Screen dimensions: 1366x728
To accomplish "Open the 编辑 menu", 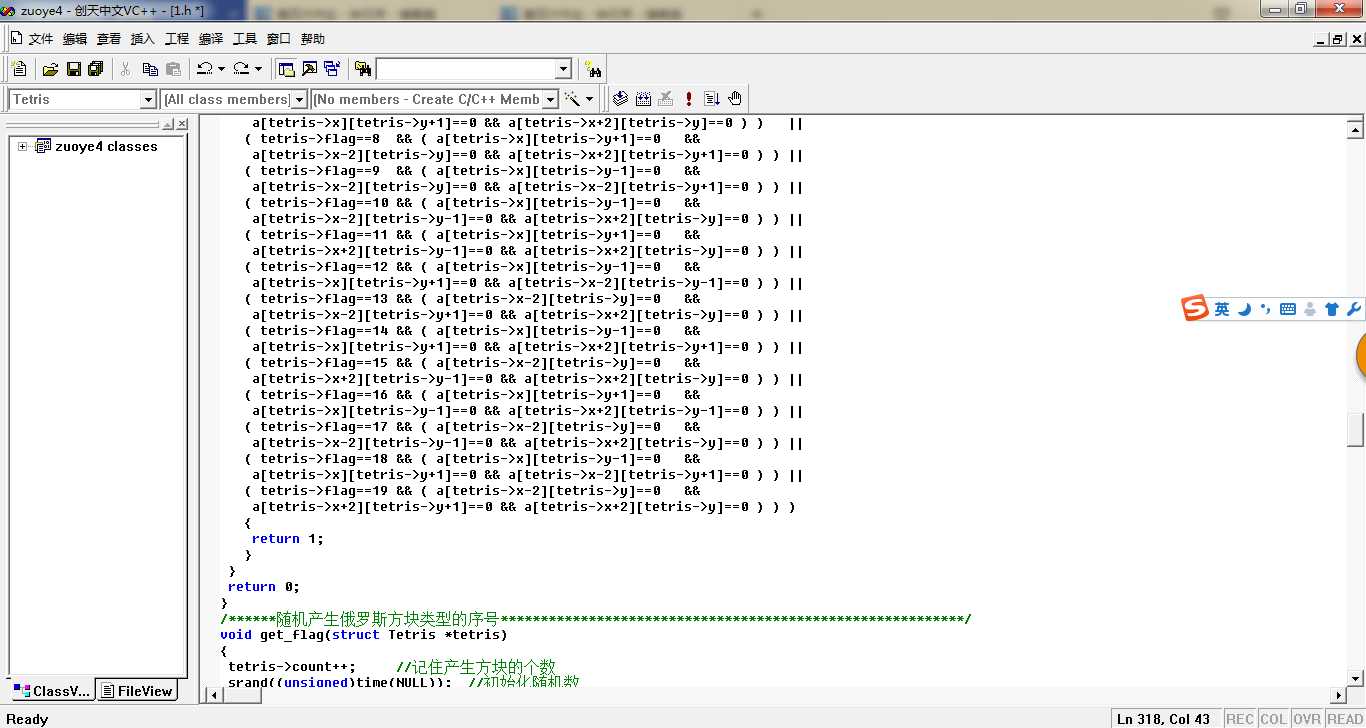I will pyautogui.click(x=75, y=39).
